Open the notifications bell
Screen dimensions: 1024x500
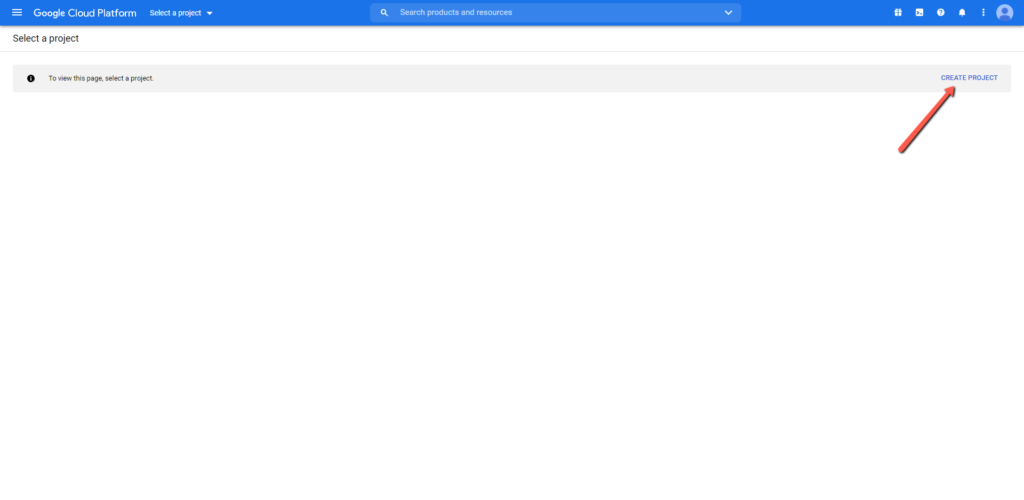point(962,12)
